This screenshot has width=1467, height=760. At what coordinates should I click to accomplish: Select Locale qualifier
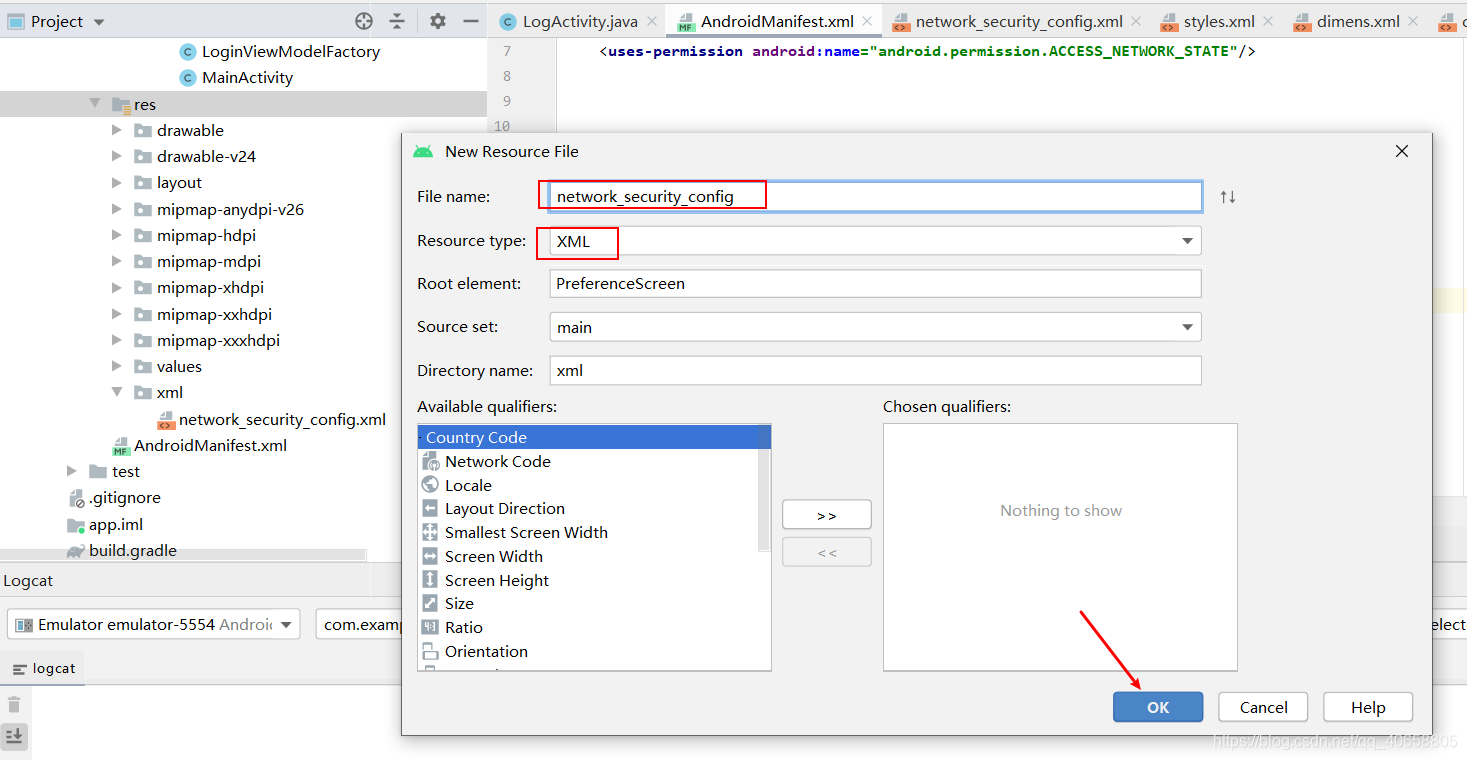[588, 485]
